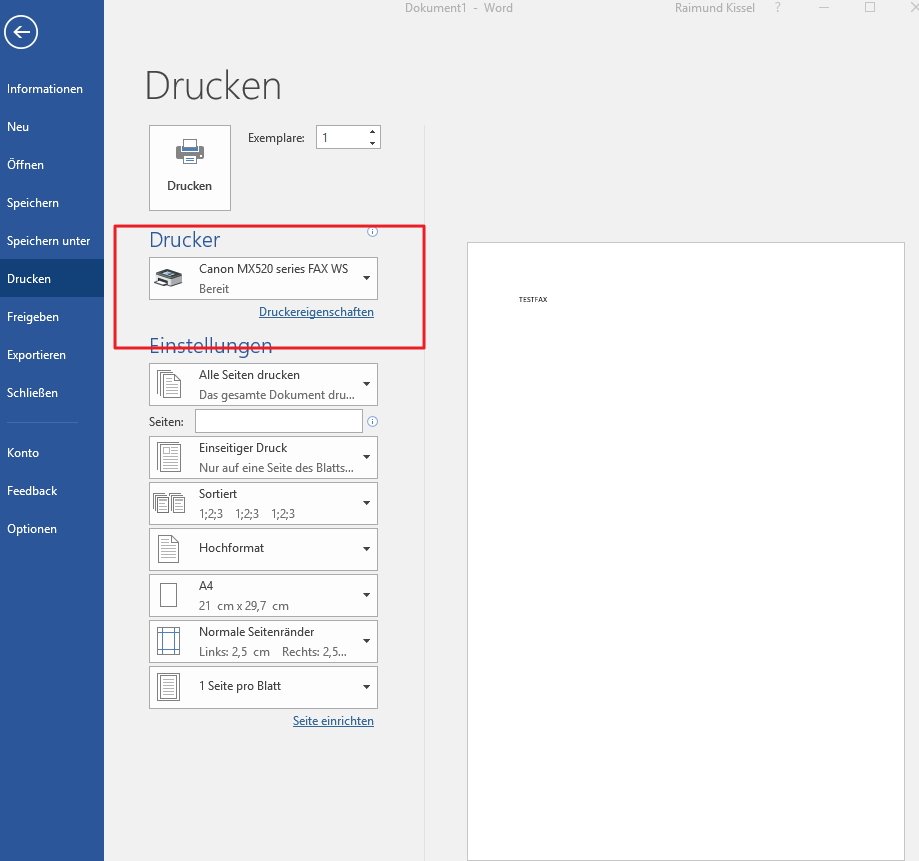Screen dimensions: 919x861
Task: Open Optionen in the sidebar
Action: 52,529
